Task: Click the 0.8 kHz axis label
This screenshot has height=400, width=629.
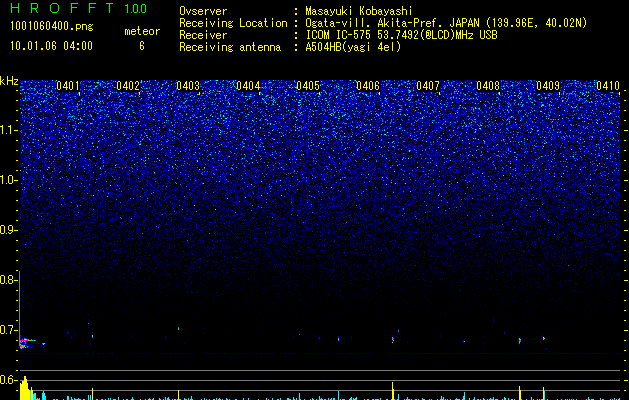Action: pyautogui.click(x=8, y=280)
